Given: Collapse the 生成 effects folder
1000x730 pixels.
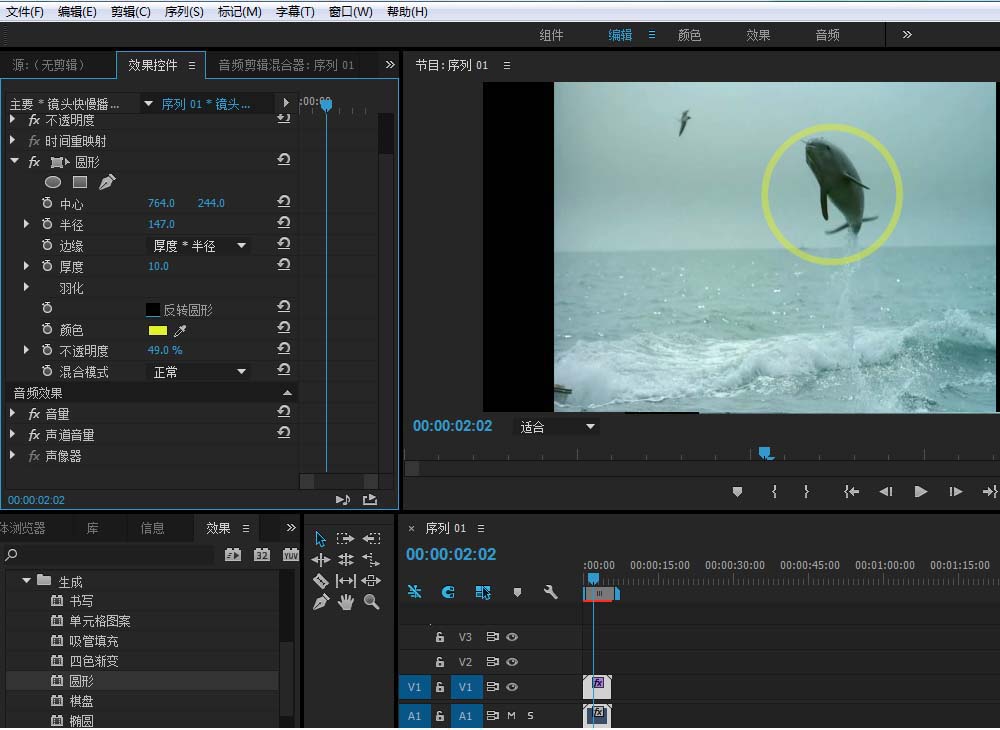Looking at the screenshot, I should (27, 581).
